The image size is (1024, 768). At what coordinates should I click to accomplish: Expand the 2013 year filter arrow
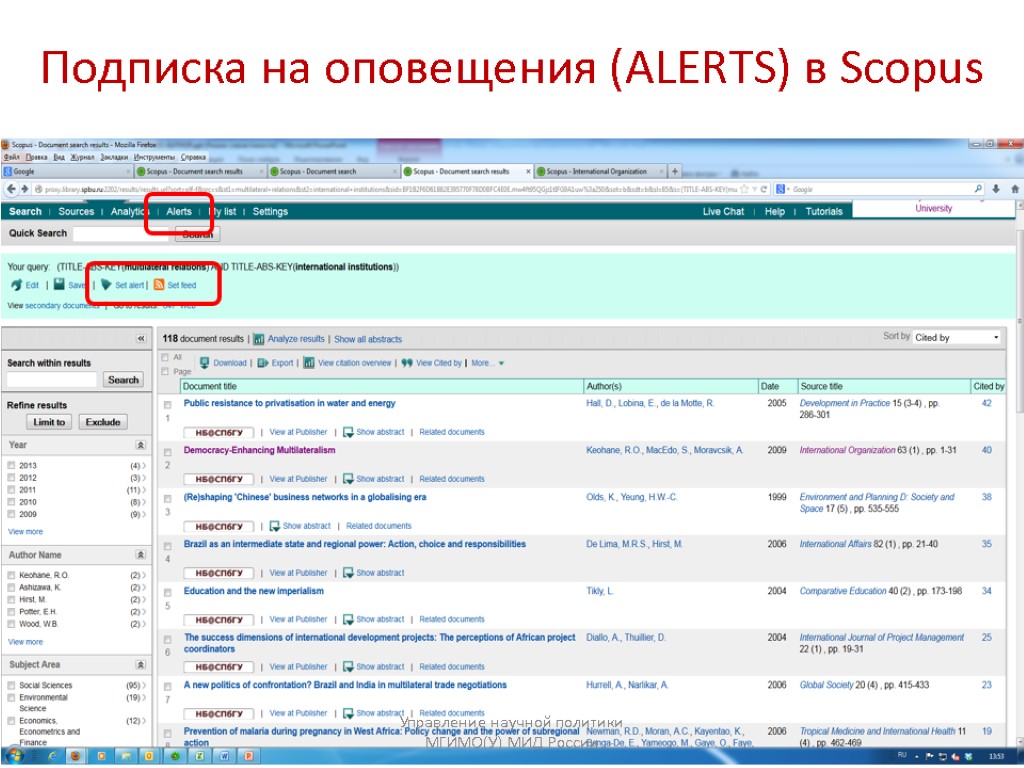pos(144,466)
